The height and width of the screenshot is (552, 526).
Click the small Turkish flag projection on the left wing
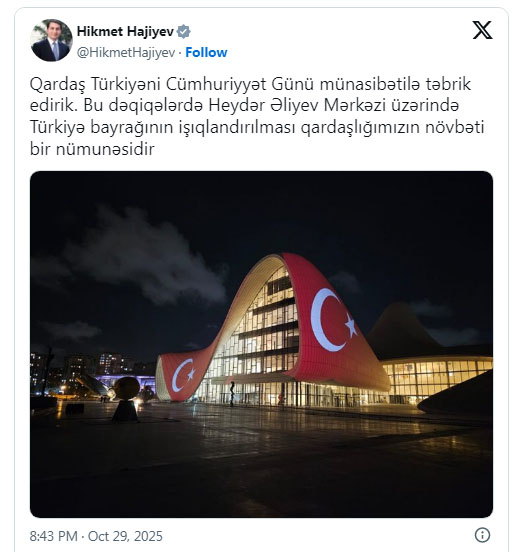[x=183, y=376]
